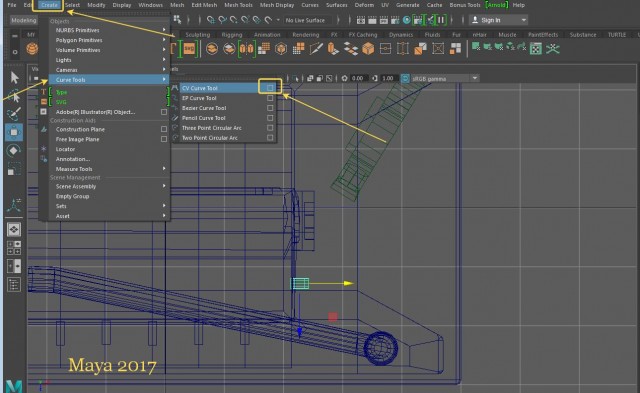Viewport: 640px width, 393px height.
Task: Activate the Move tool in toolbox
Action: coord(14,132)
